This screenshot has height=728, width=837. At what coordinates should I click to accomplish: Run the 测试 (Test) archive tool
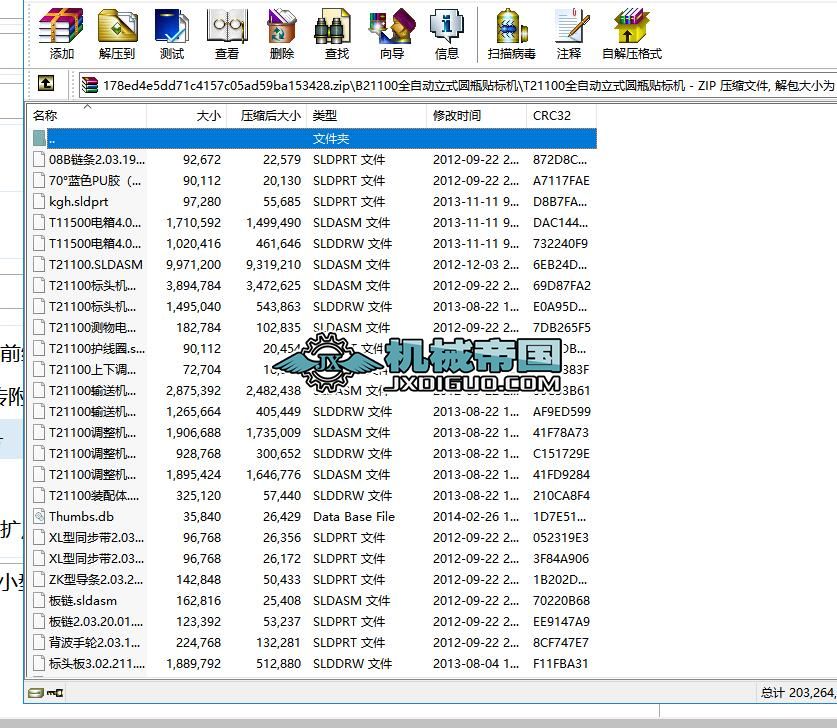coord(172,33)
